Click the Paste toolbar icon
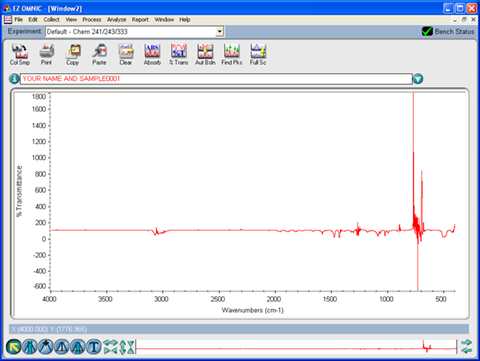The image size is (480, 361). 99,54
